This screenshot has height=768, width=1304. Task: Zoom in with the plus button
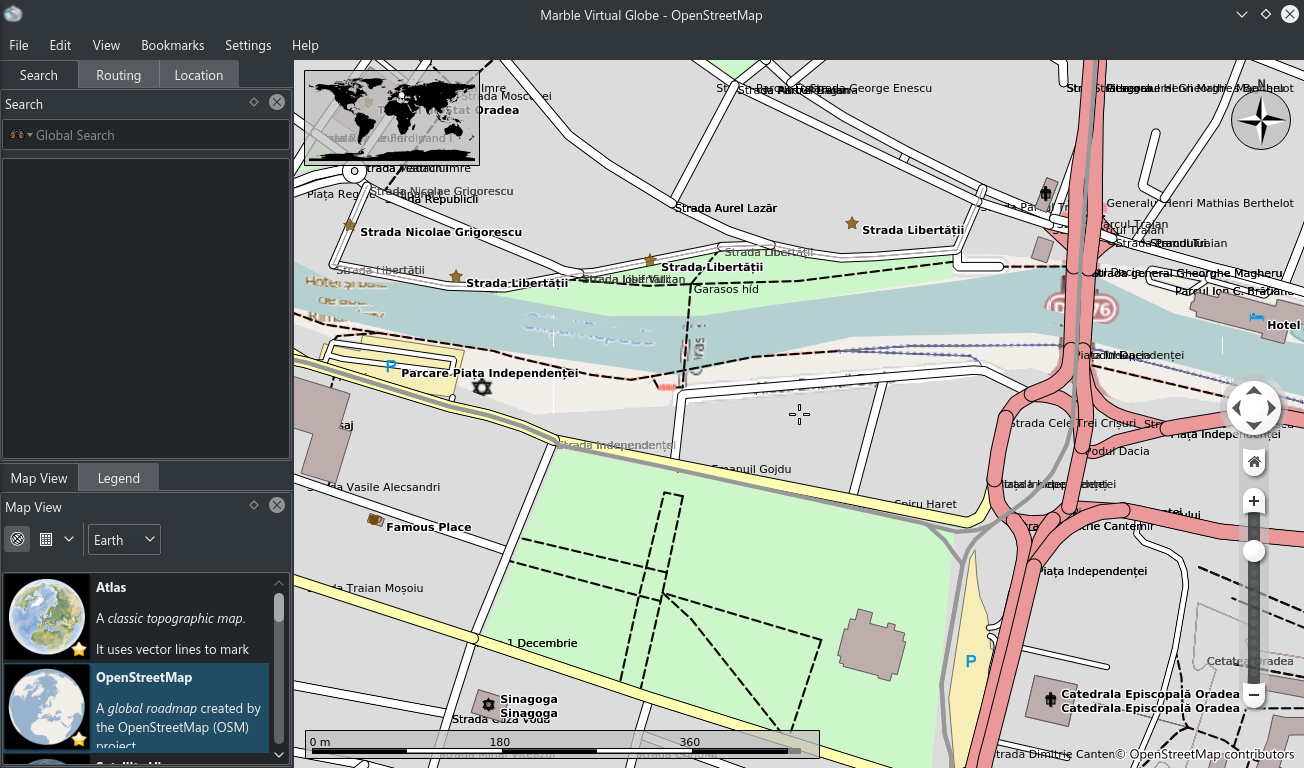point(1254,501)
